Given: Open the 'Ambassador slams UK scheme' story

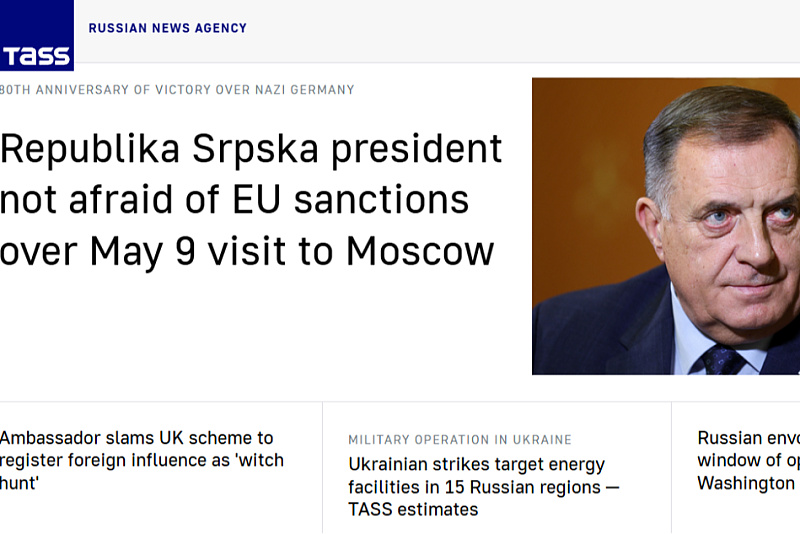Looking at the screenshot, I should tap(142, 460).
